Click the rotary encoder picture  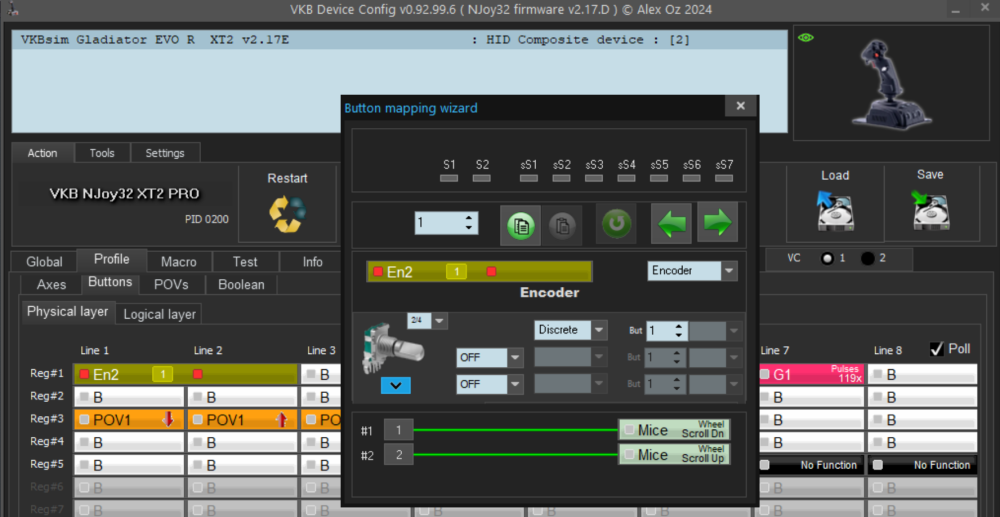391,349
